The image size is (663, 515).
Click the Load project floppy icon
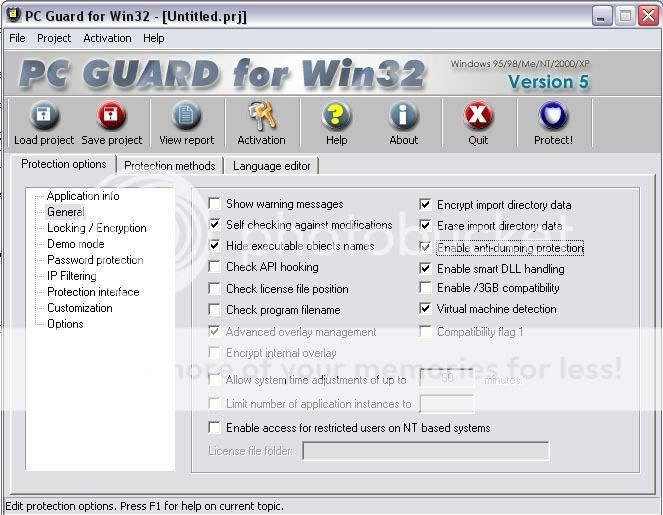point(44,115)
